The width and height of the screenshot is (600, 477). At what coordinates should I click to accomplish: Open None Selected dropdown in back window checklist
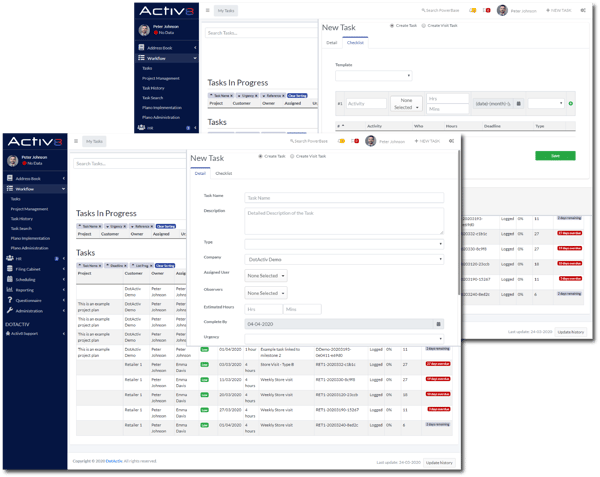[406, 103]
